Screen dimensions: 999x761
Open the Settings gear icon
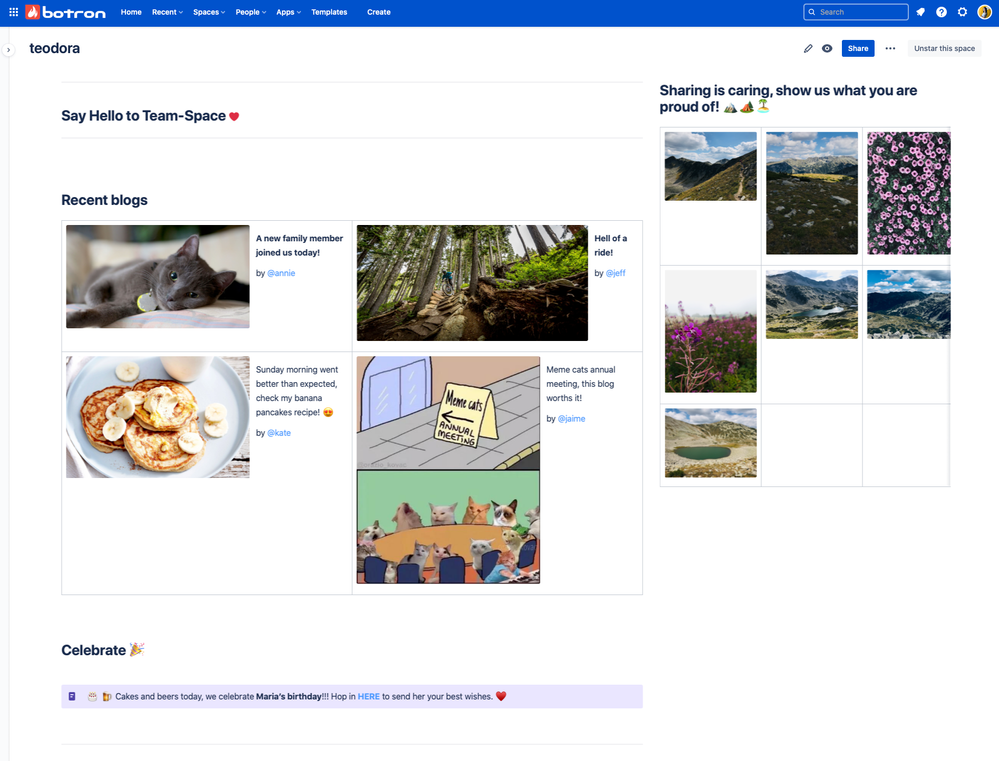pyautogui.click(x=962, y=12)
